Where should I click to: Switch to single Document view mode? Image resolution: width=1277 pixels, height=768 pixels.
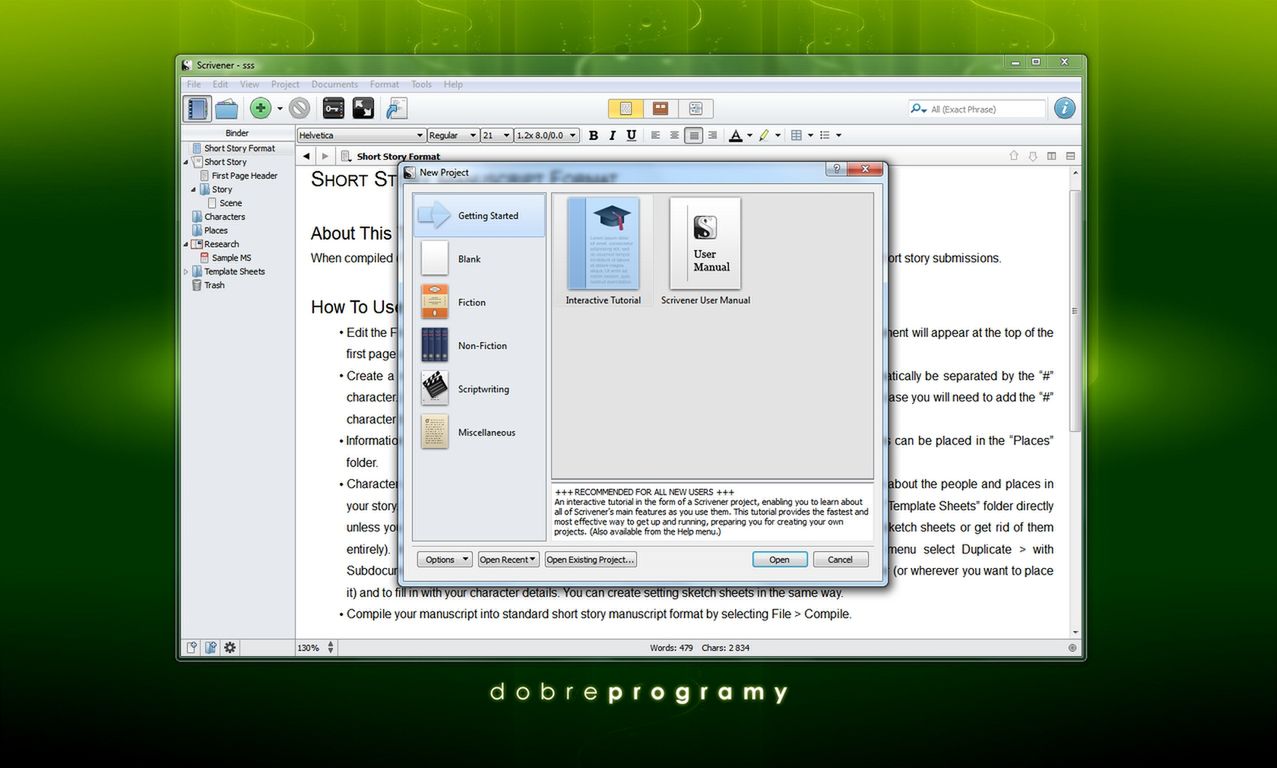[x=626, y=109]
